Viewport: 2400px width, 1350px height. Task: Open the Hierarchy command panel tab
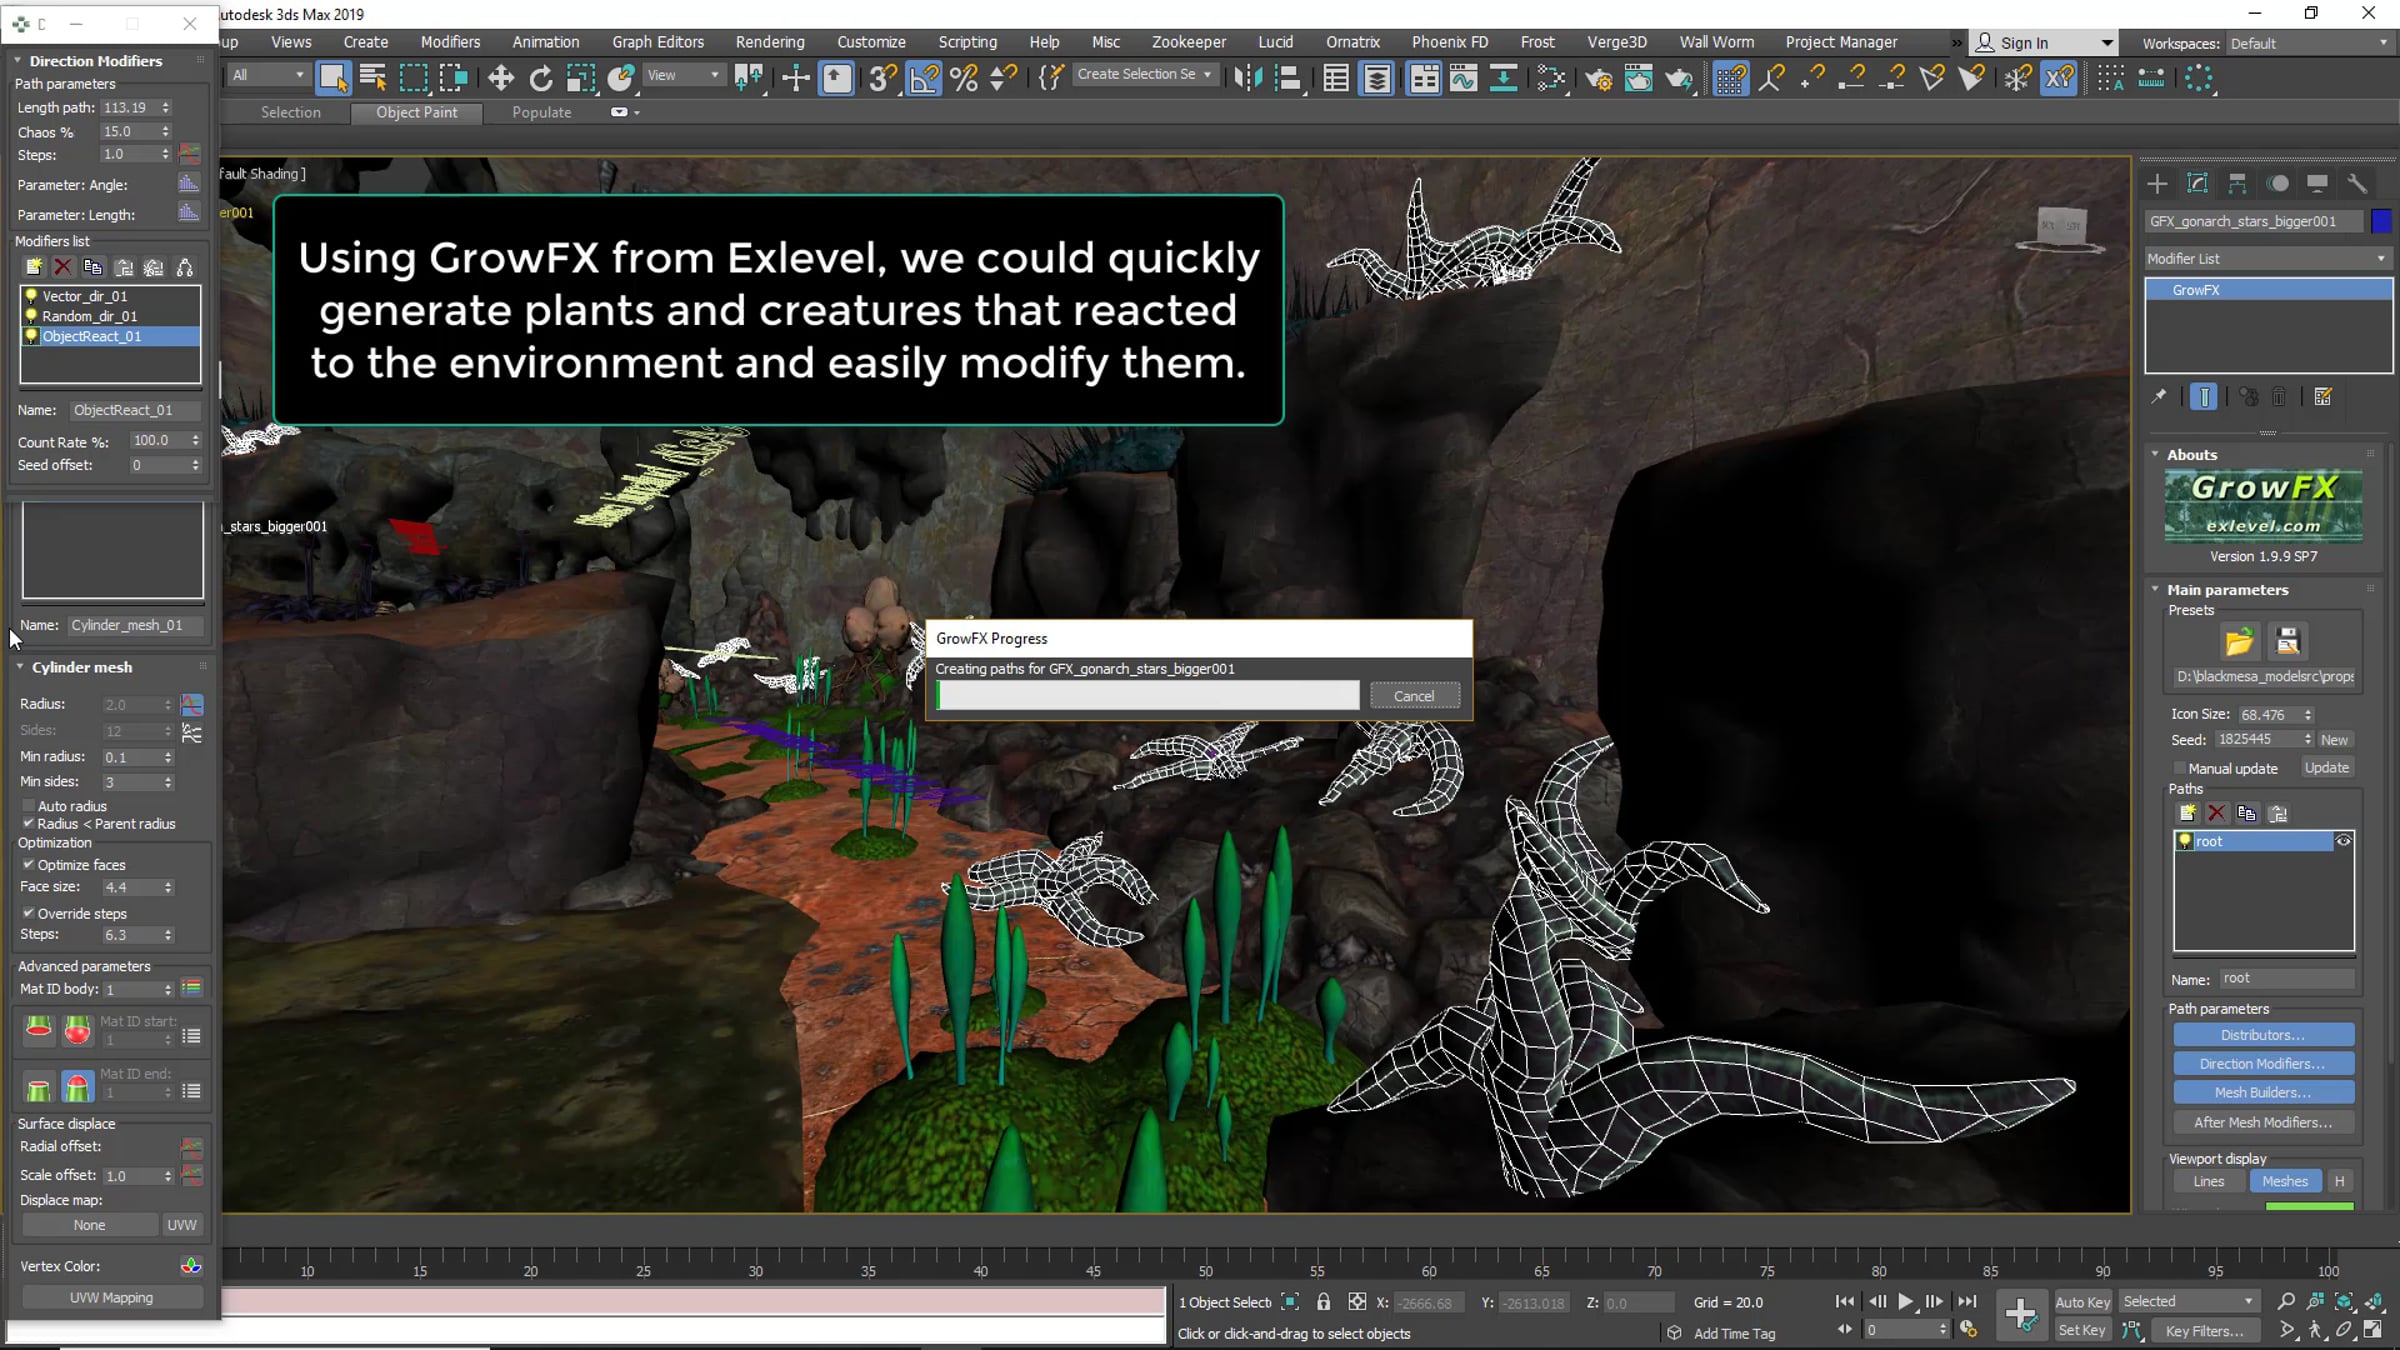(2237, 184)
